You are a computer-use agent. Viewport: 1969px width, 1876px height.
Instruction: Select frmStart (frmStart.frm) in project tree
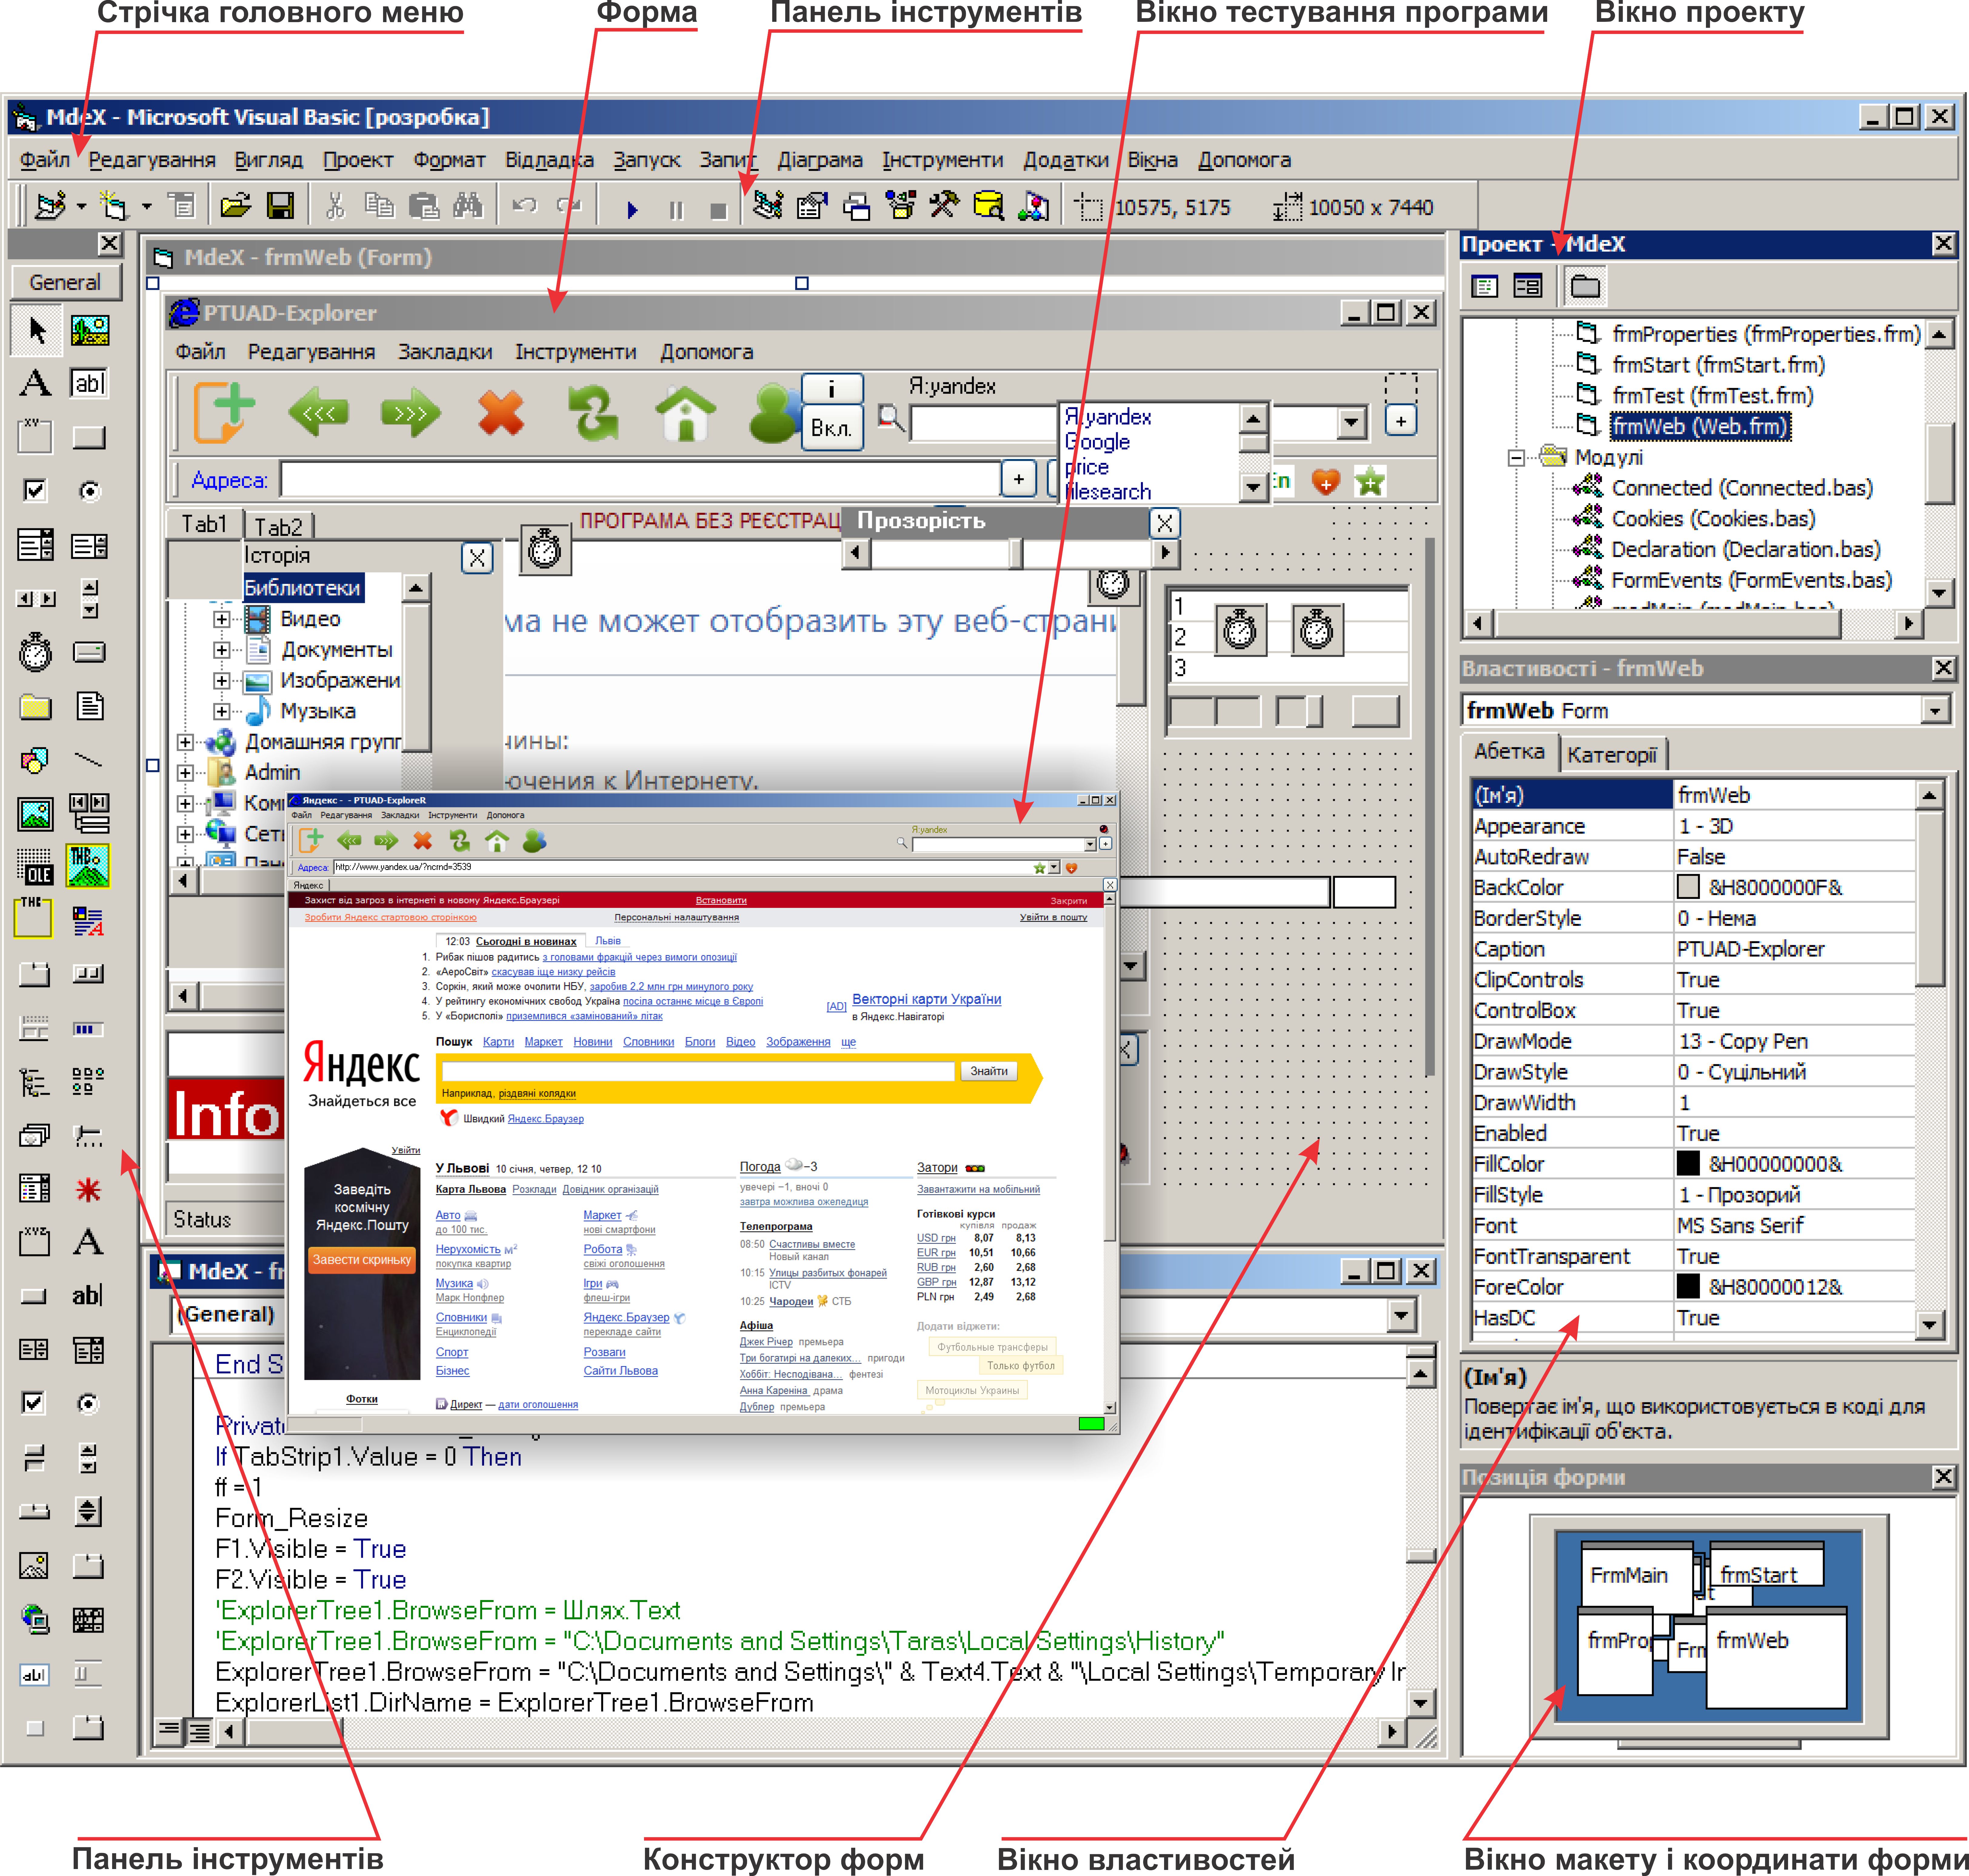click(x=1718, y=365)
